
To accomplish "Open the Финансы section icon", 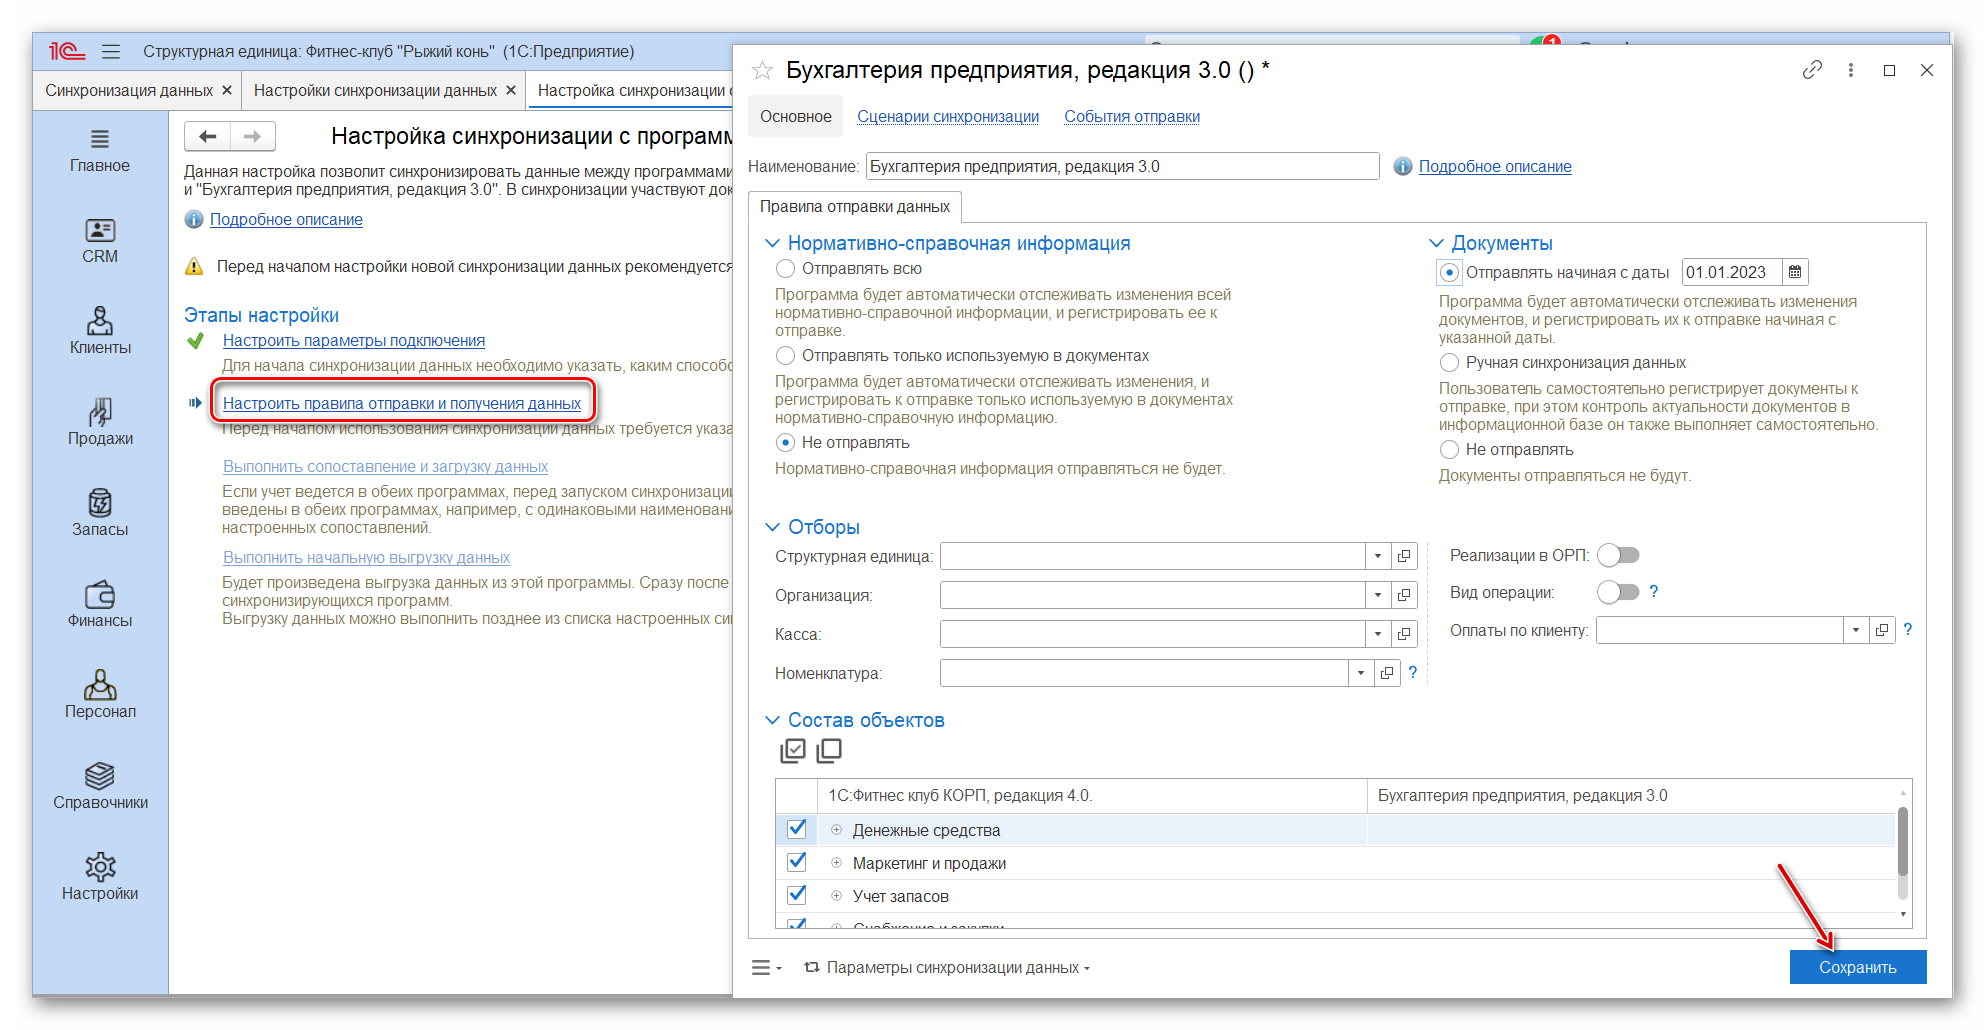I will 100,595.
